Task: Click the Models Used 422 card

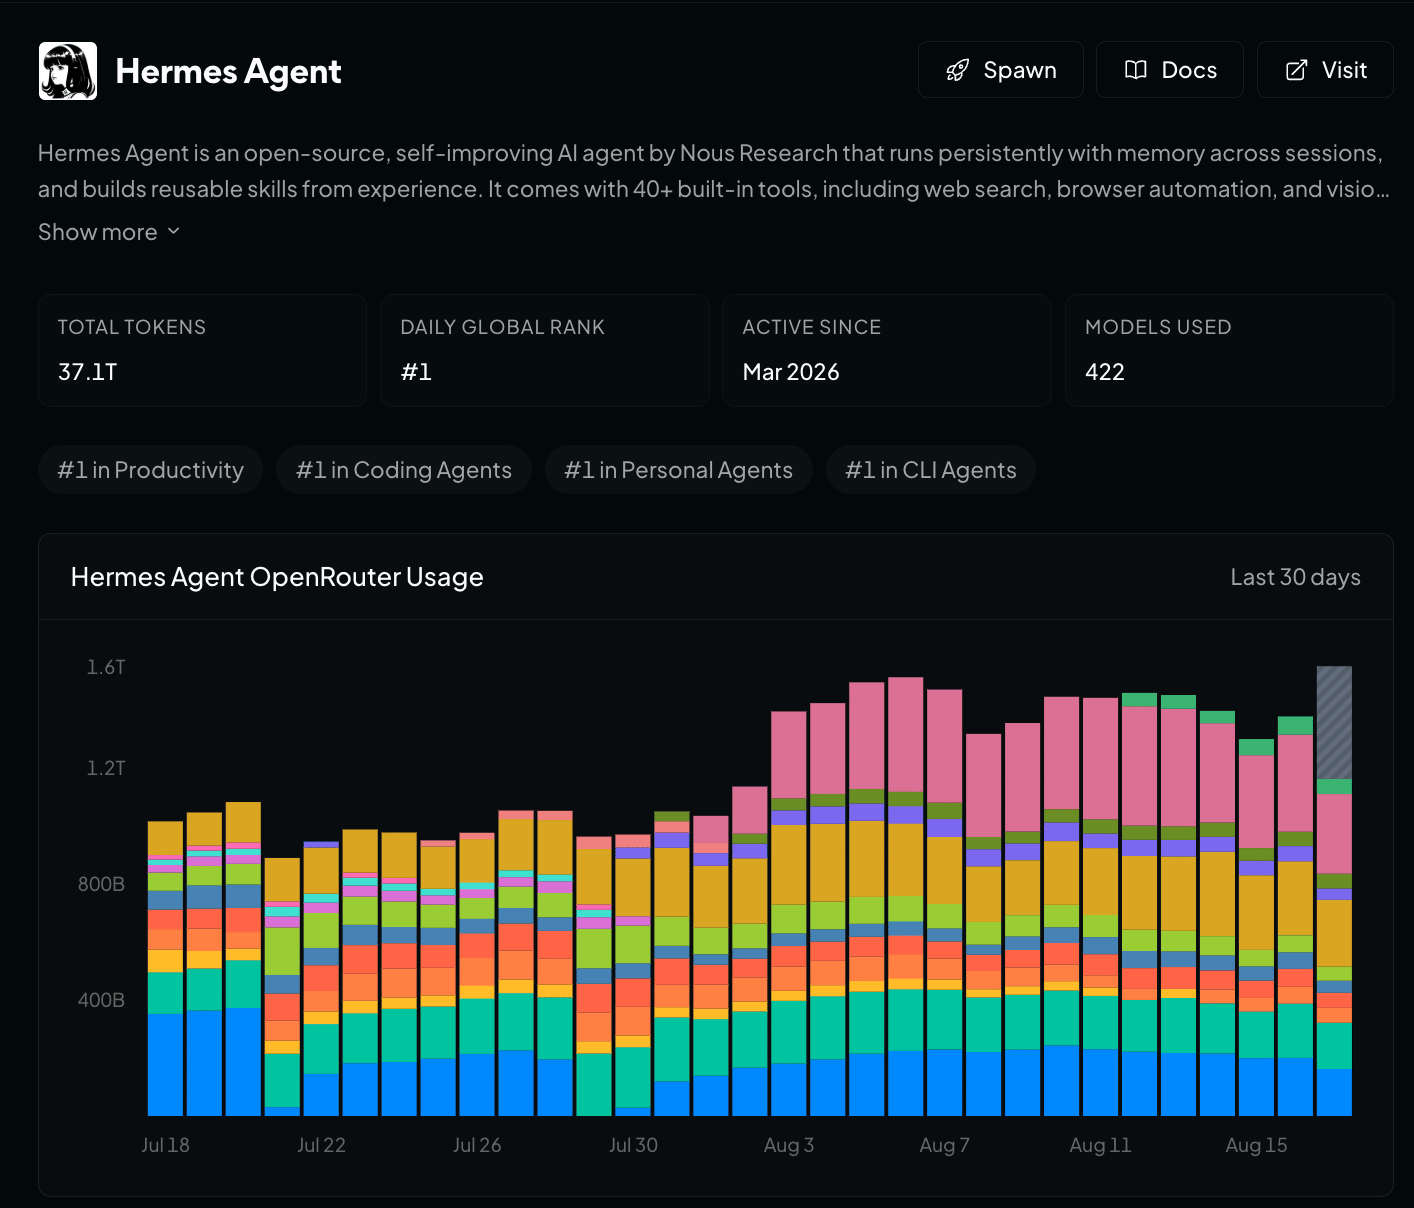Action: tap(1229, 350)
